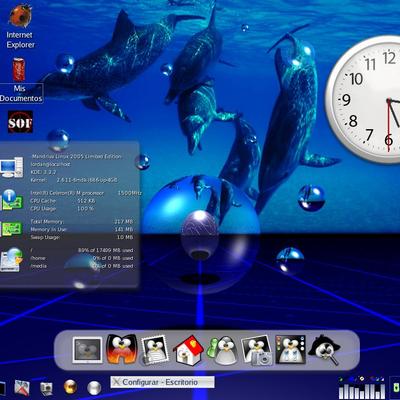Open the penguin photo camera dock icon
The width and height of the screenshot is (400, 400).
257,350
